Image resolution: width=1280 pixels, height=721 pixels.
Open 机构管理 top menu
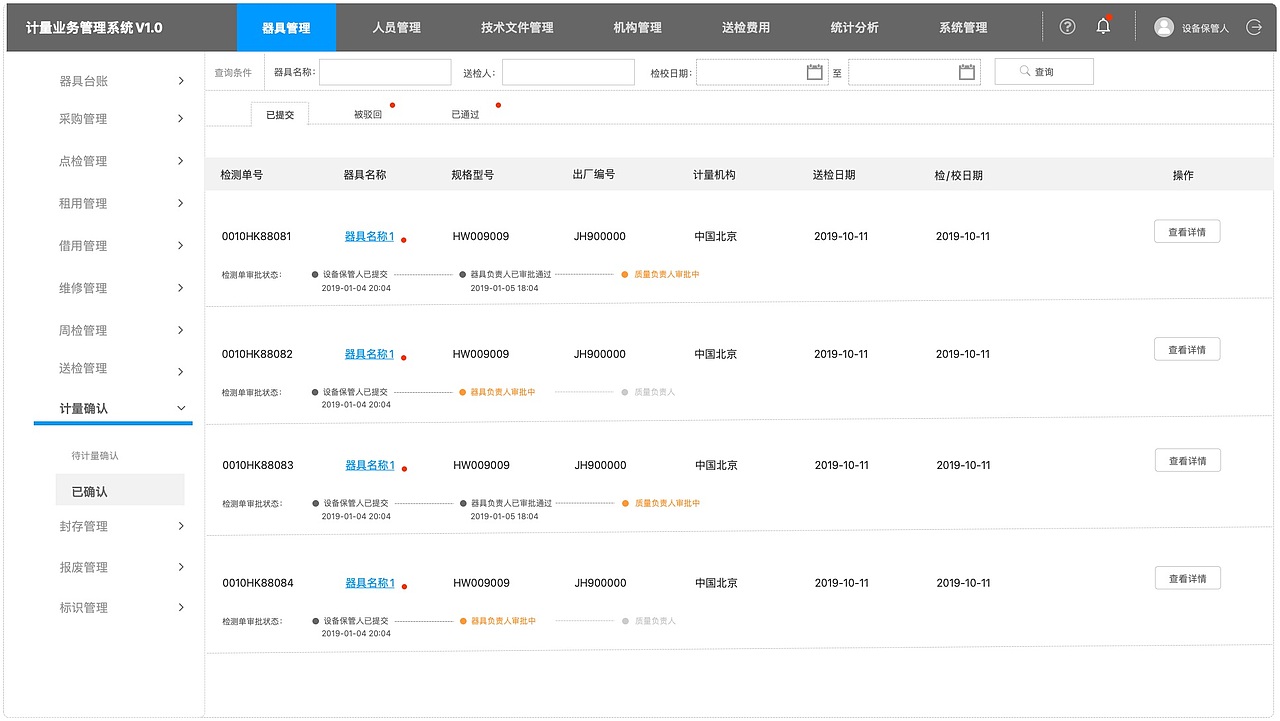point(637,28)
